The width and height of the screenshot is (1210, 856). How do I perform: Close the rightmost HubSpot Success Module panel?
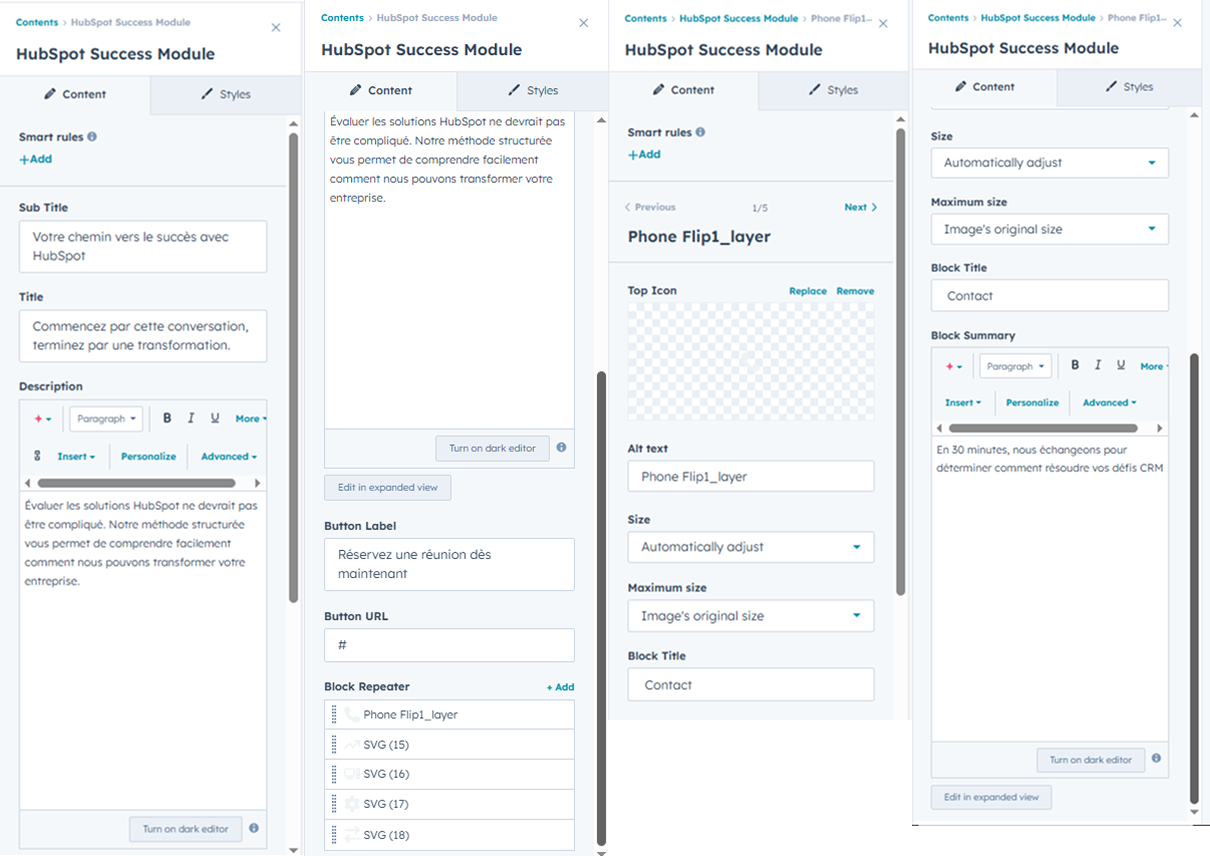point(1177,22)
